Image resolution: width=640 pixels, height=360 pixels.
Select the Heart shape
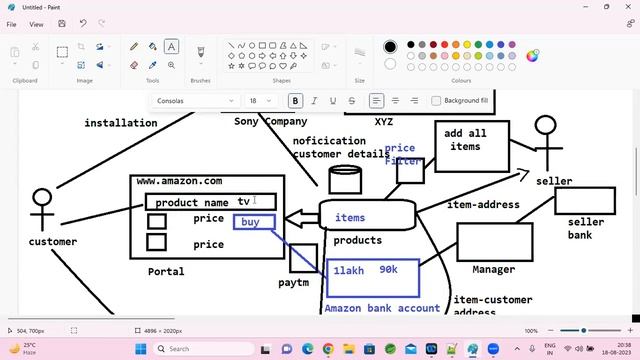283,66
